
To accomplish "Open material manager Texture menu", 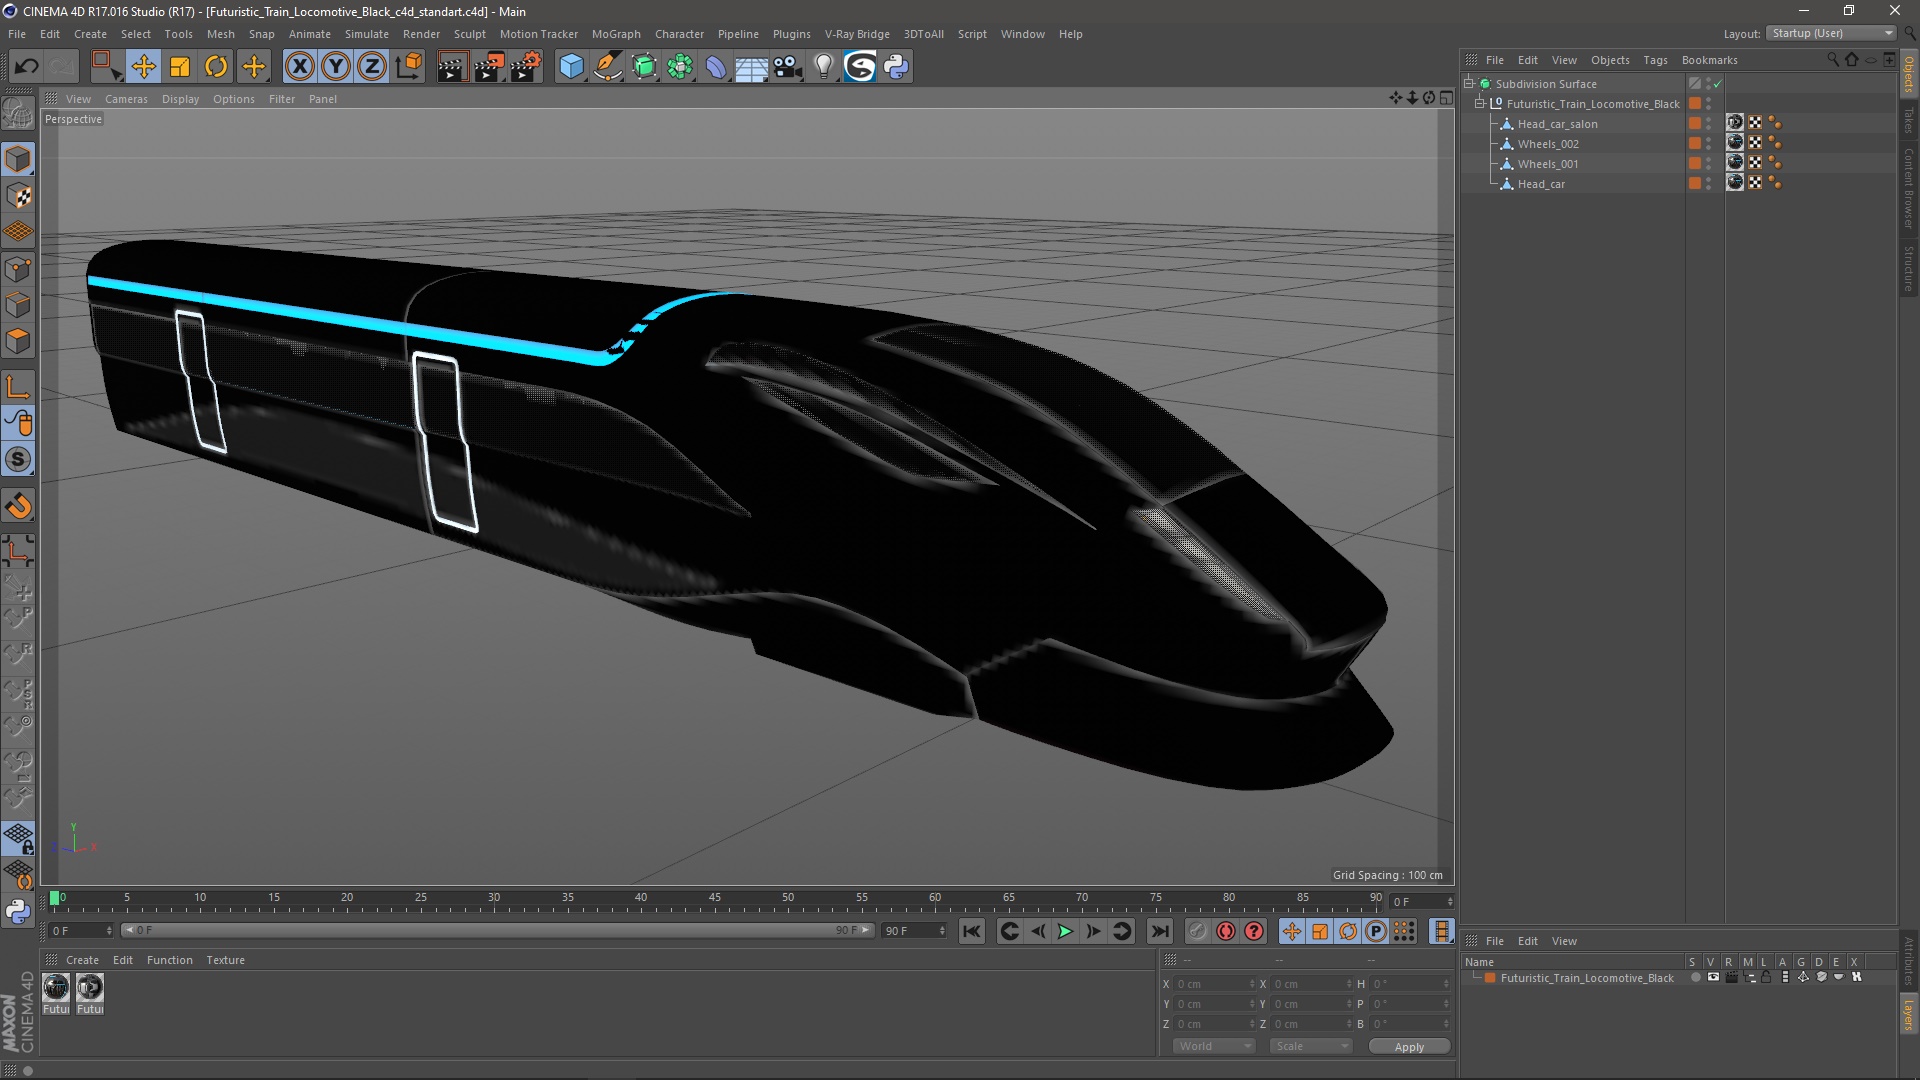I will tap(225, 960).
